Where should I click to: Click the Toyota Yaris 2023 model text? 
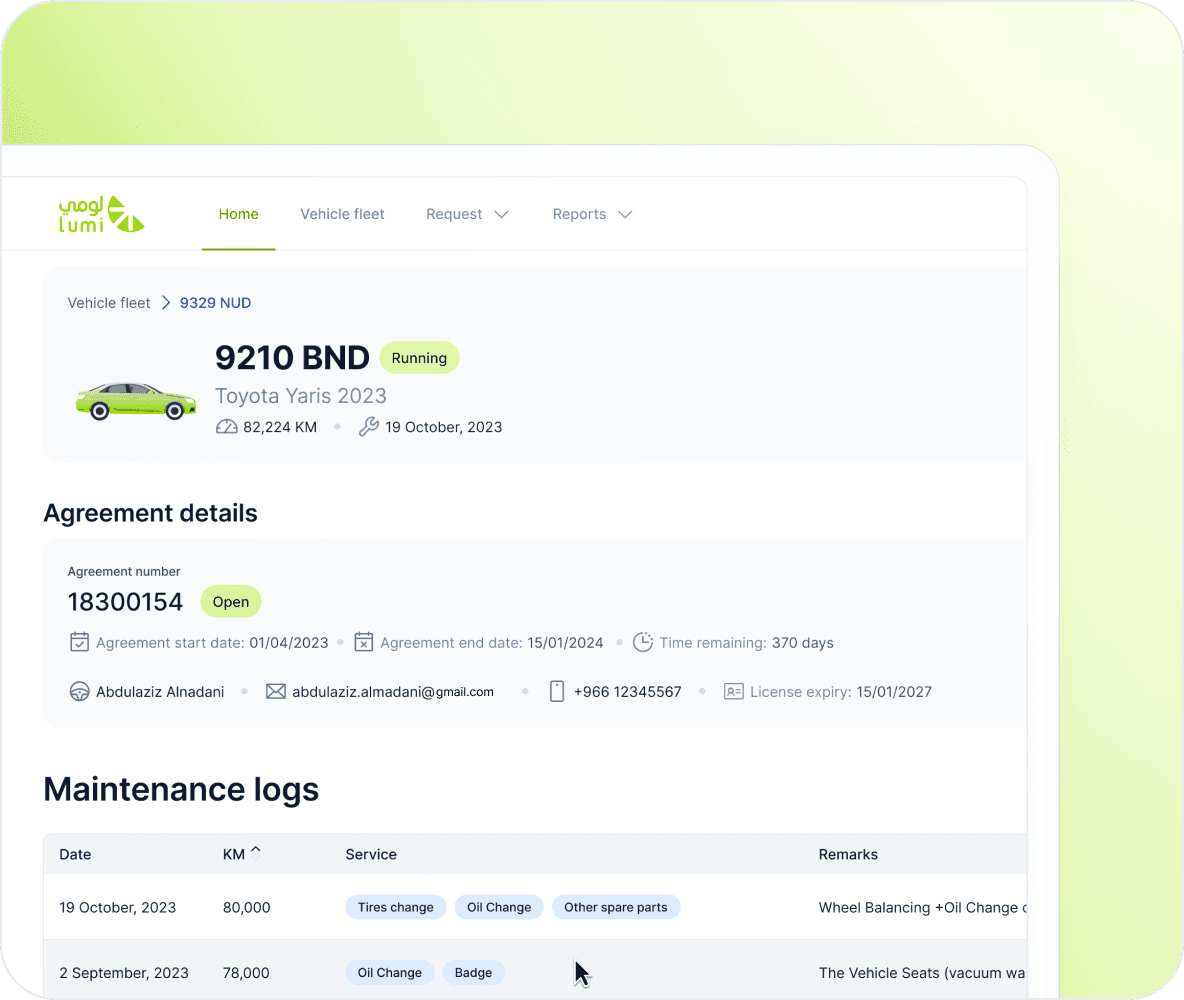click(301, 396)
